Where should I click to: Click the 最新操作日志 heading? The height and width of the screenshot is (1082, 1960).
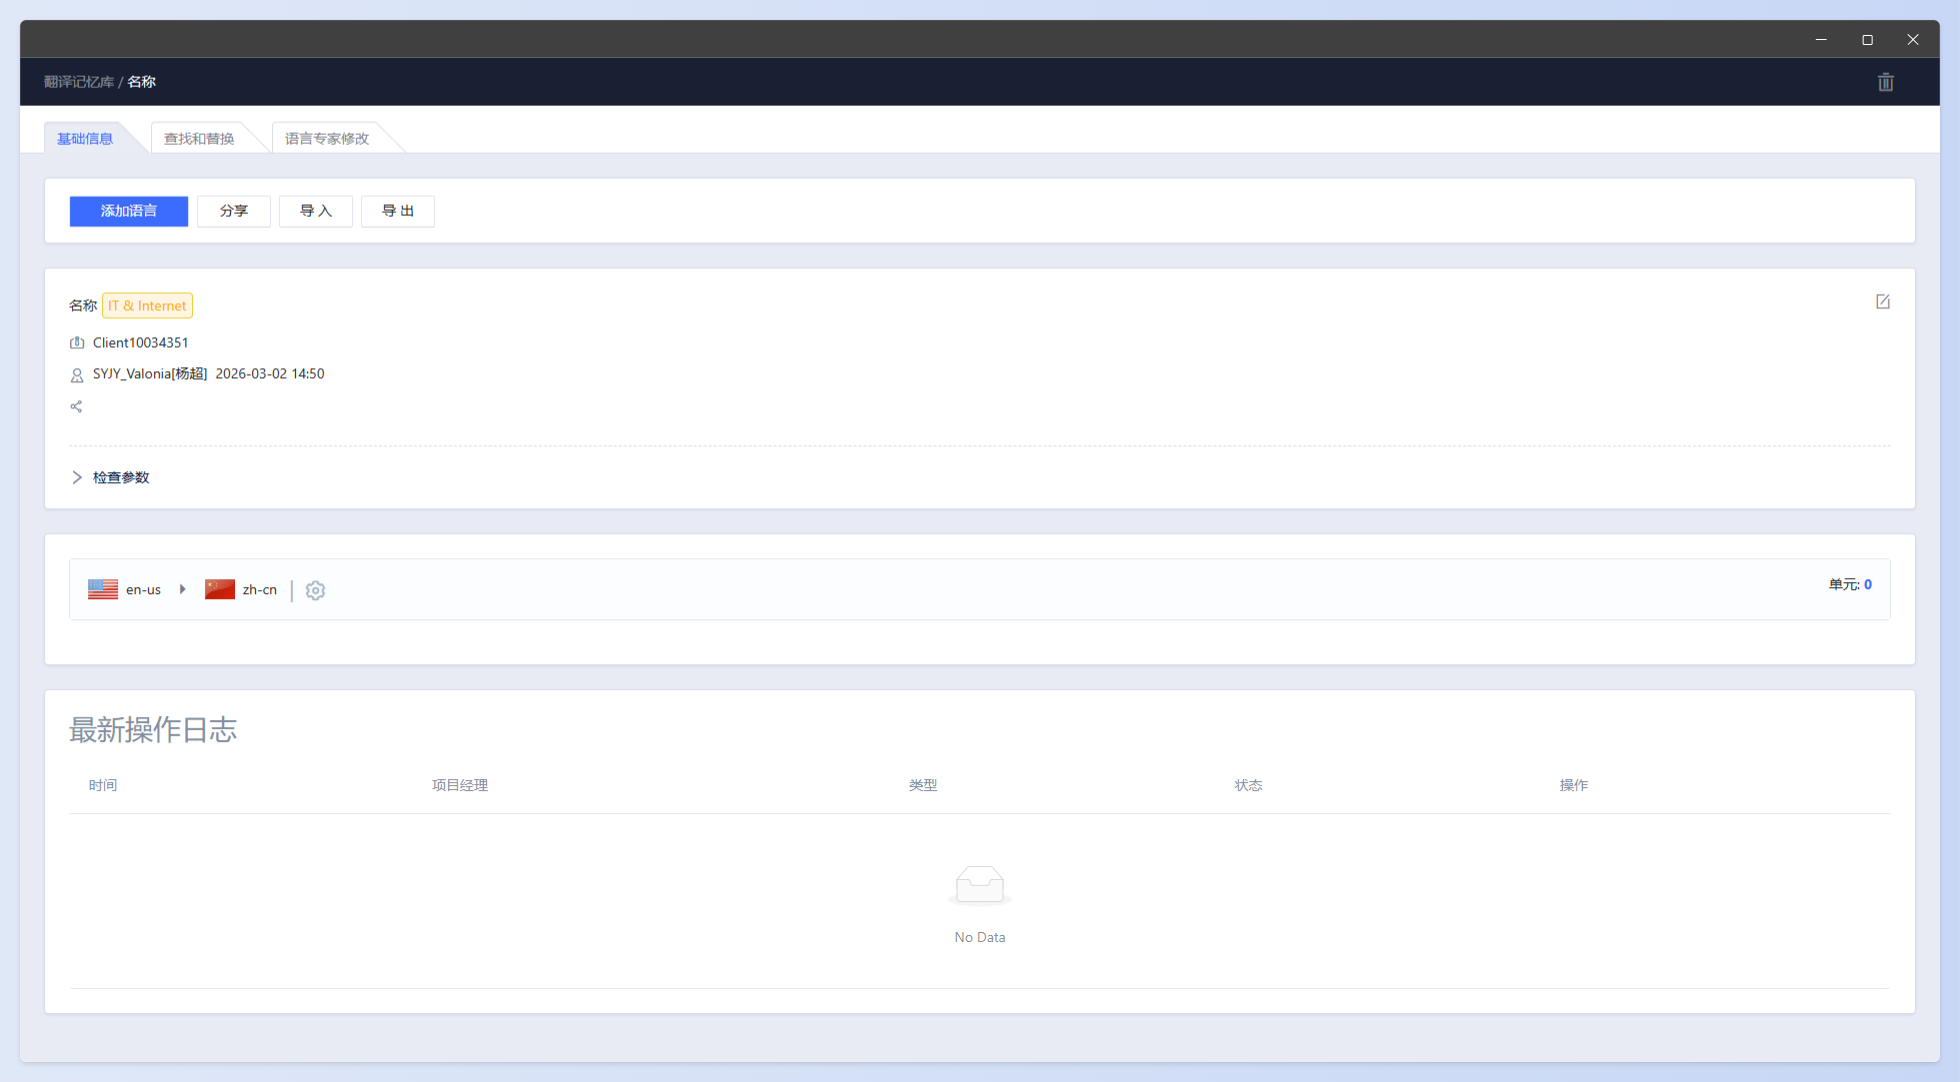point(153,730)
